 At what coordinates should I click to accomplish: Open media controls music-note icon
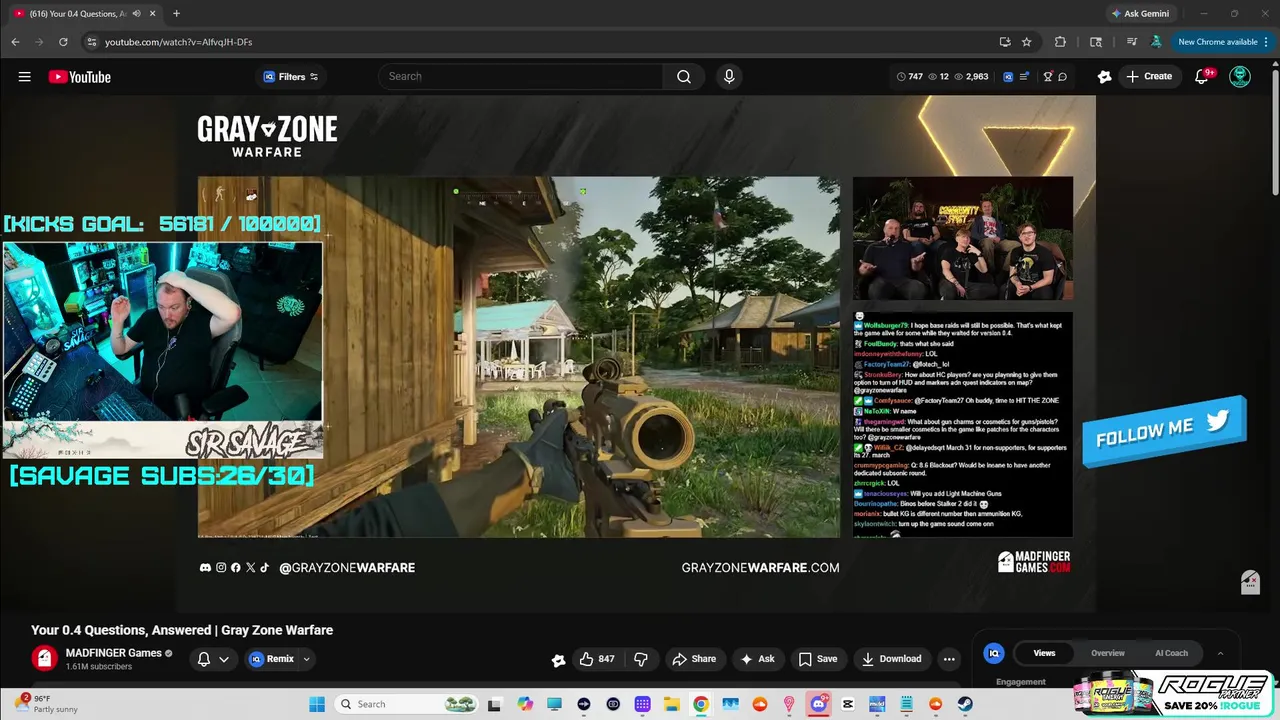1131,42
